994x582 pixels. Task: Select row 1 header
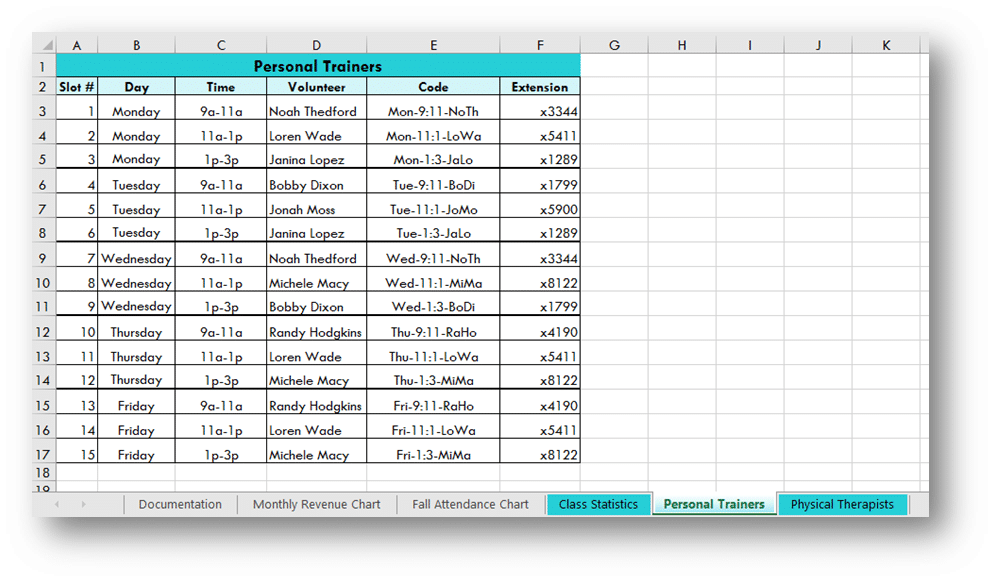42,66
